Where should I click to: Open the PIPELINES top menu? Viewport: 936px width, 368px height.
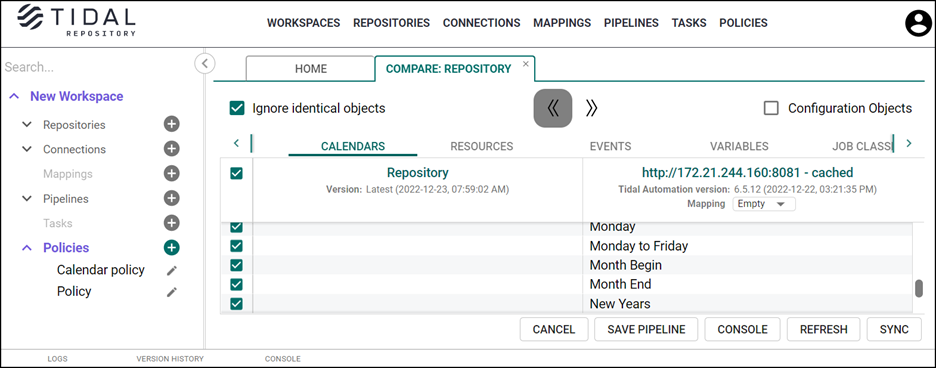(631, 23)
